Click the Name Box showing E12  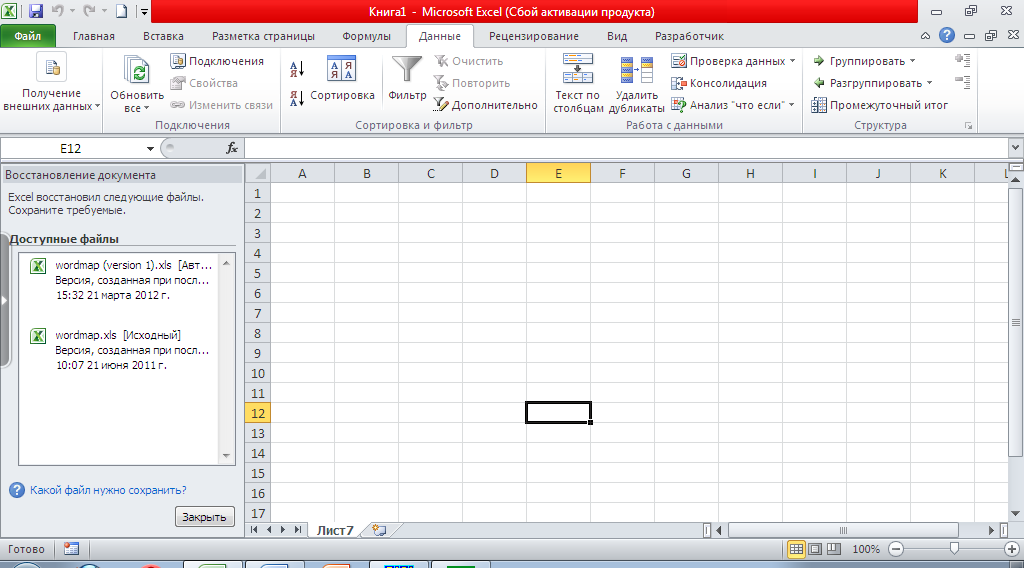point(71,149)
